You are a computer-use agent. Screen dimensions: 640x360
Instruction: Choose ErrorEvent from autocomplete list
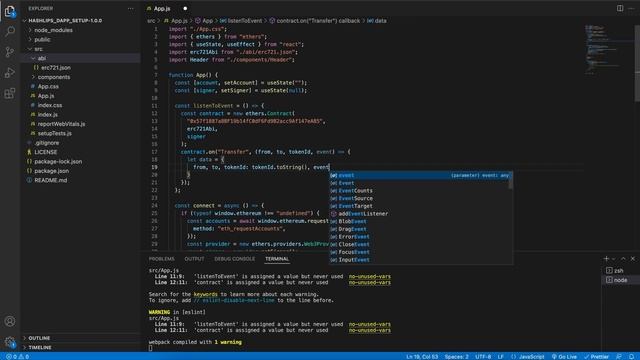click(x=419, y=237)
